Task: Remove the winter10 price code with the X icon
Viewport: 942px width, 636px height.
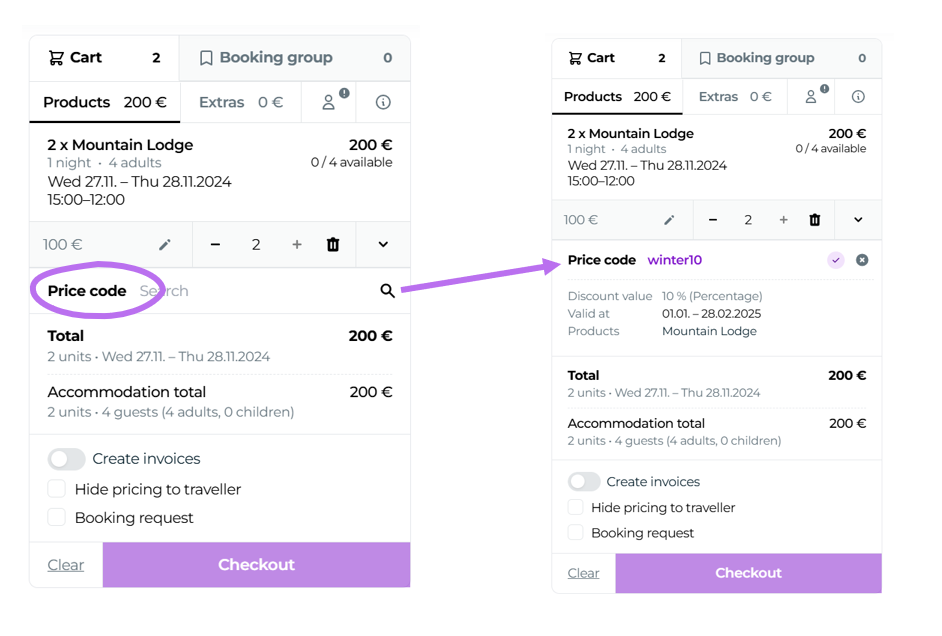Action: pyautogui.click(x=862, y=260)
